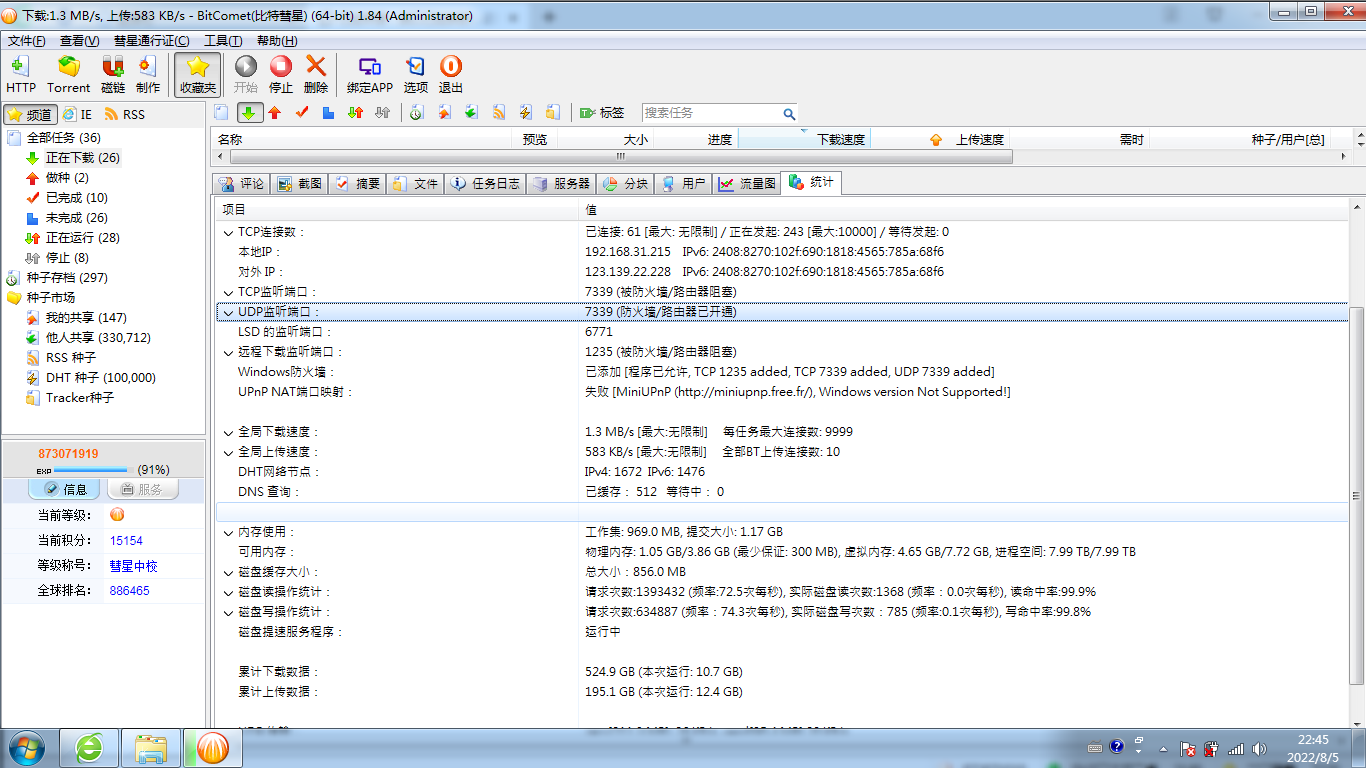This screenshot has height=768, width=1366.
Task: Click the task list horizontal scrollbar
Action: pyautogui.click(x=620, y=157)
